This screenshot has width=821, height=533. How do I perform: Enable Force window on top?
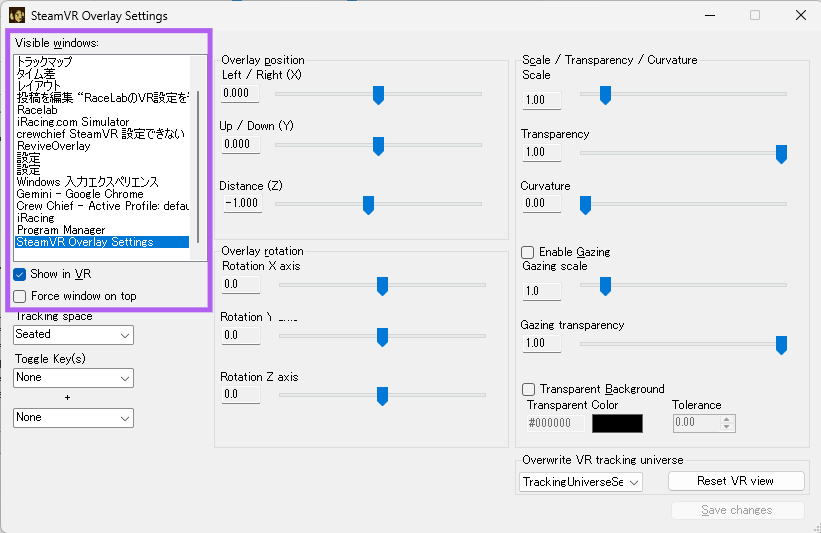coord(20,296)
